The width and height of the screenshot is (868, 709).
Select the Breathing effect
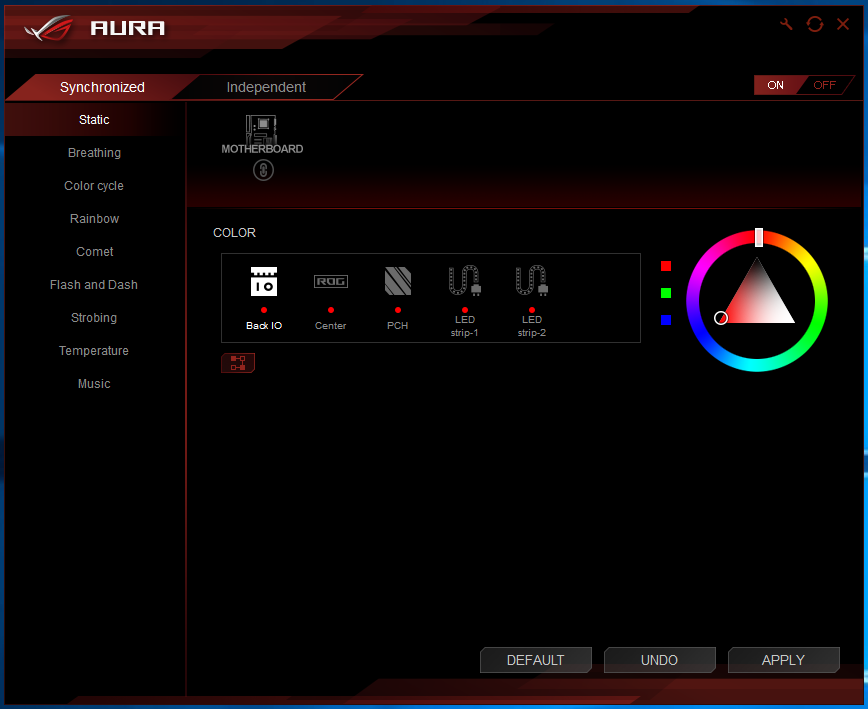(94, 153)
